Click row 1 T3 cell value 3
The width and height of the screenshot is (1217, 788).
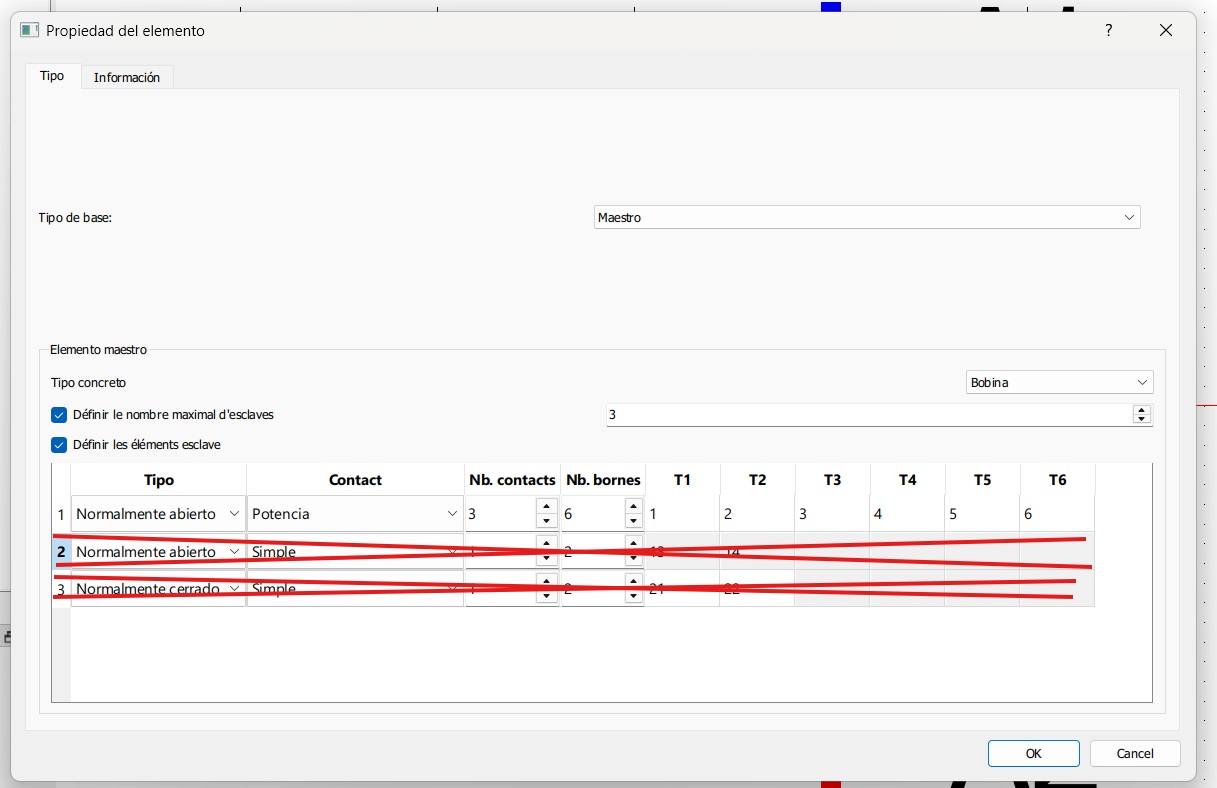click(832, 514)
